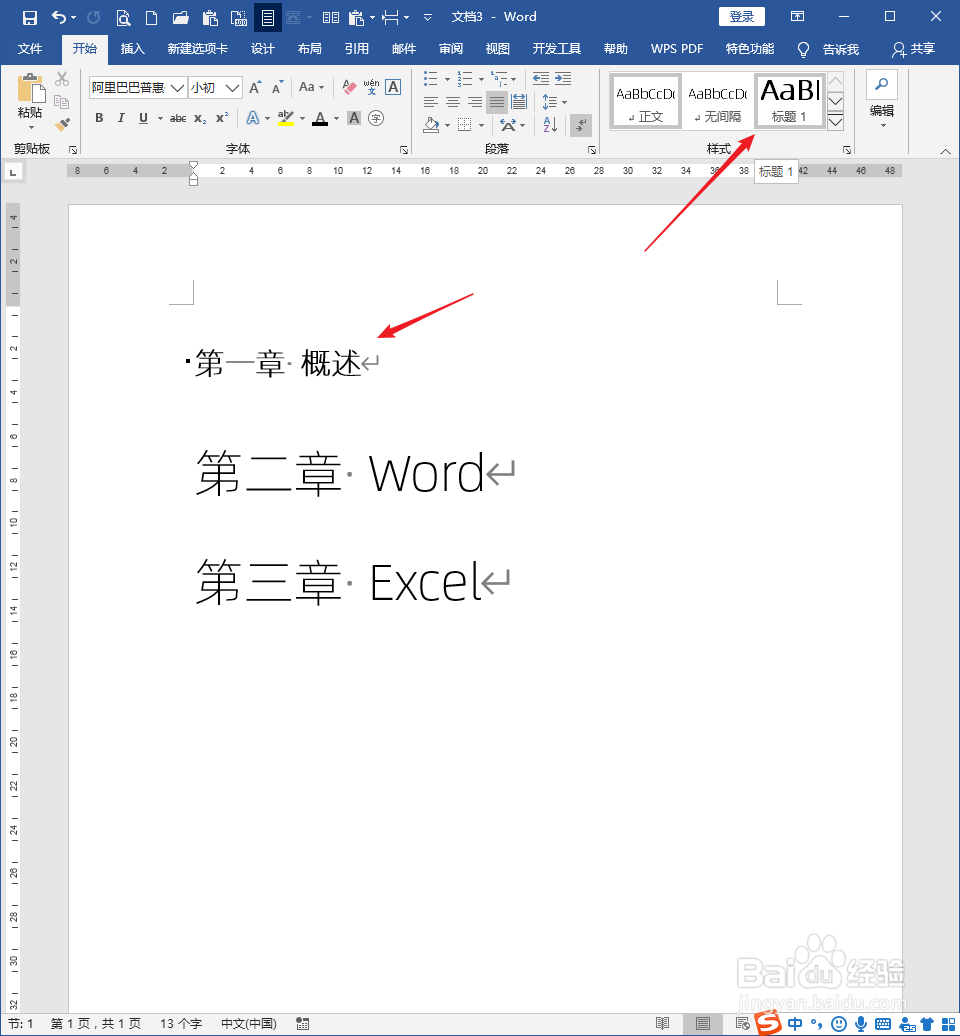Switch to the Insert tab
Screen dimensions: 960x1036
click(x=132, y=49)
